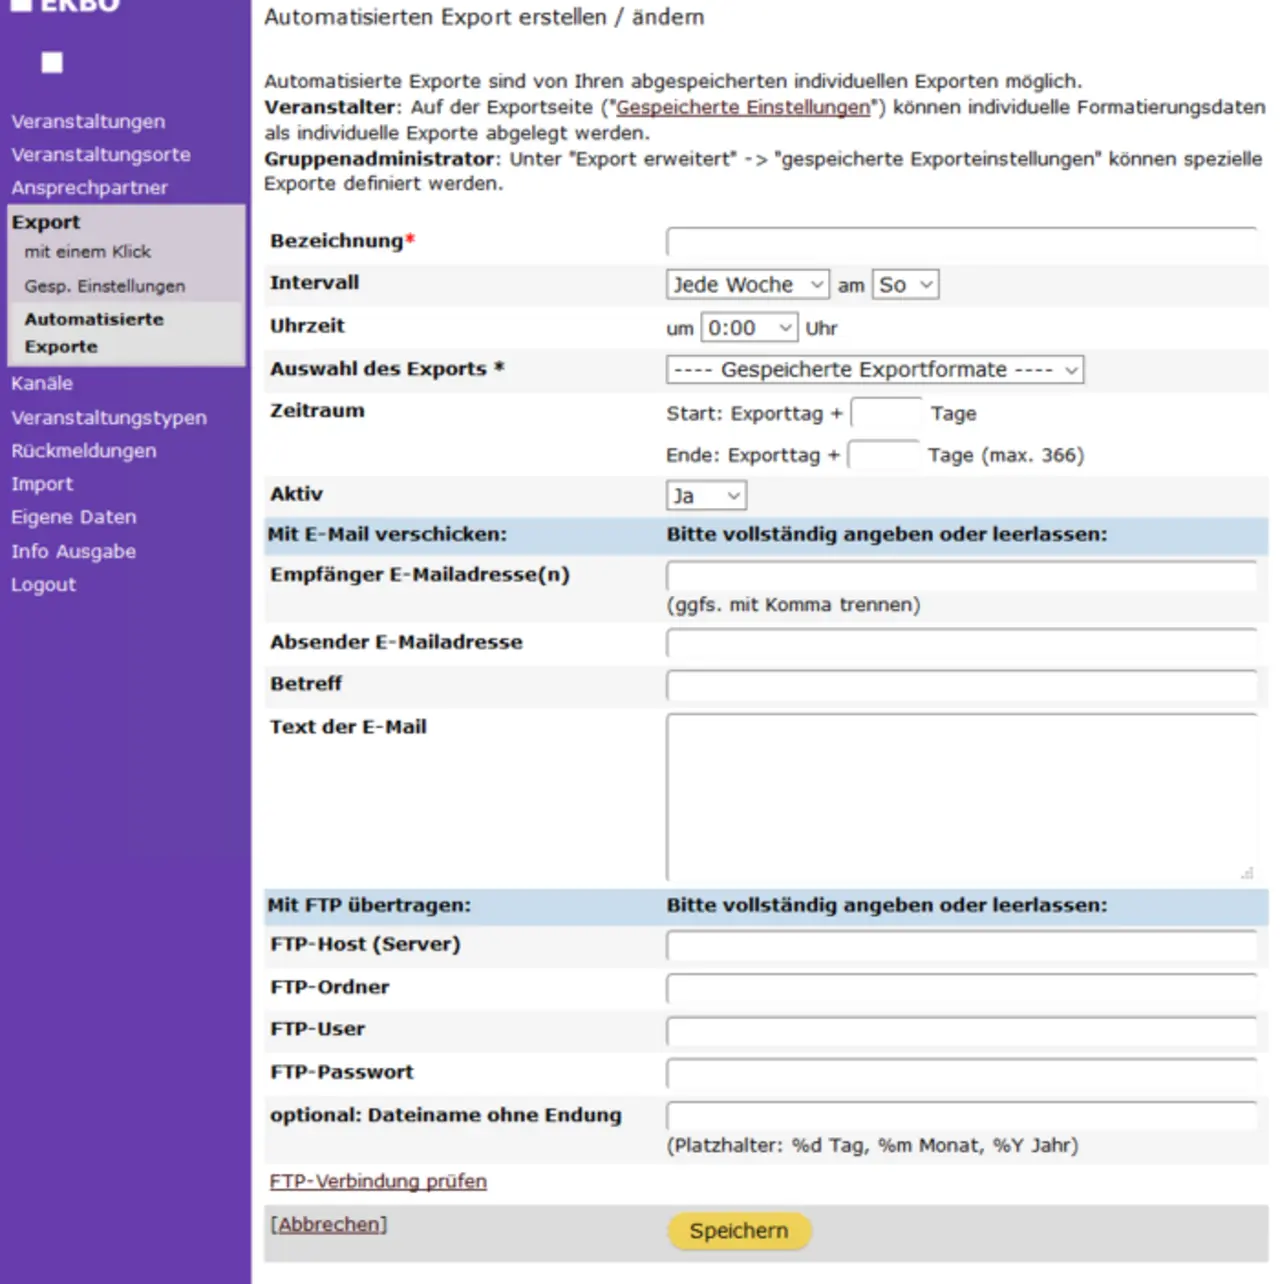This screenshot has height=1284, width=1280.
Task: Click the '(ggfs. mit Komma trennen)' hint
Action: (x=793, y=605)
